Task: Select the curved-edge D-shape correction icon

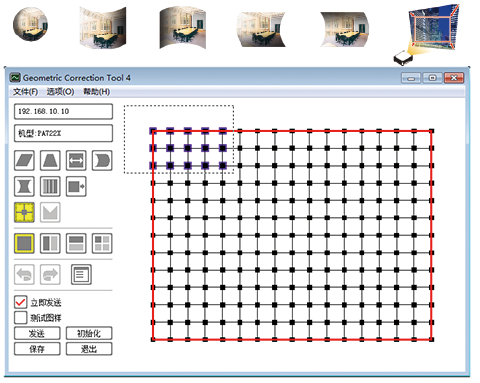Action: point(102,160)
